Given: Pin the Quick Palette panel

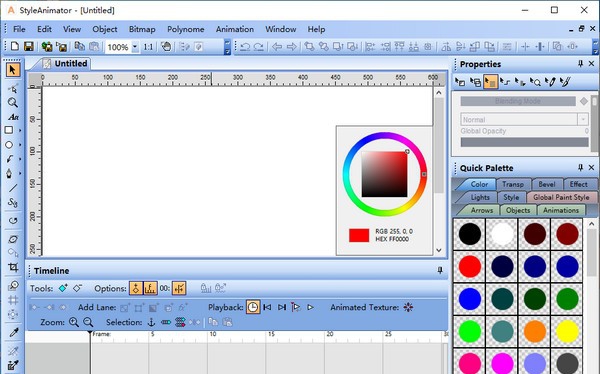Looking at the screenshot, I should click(x=580, y=168).
